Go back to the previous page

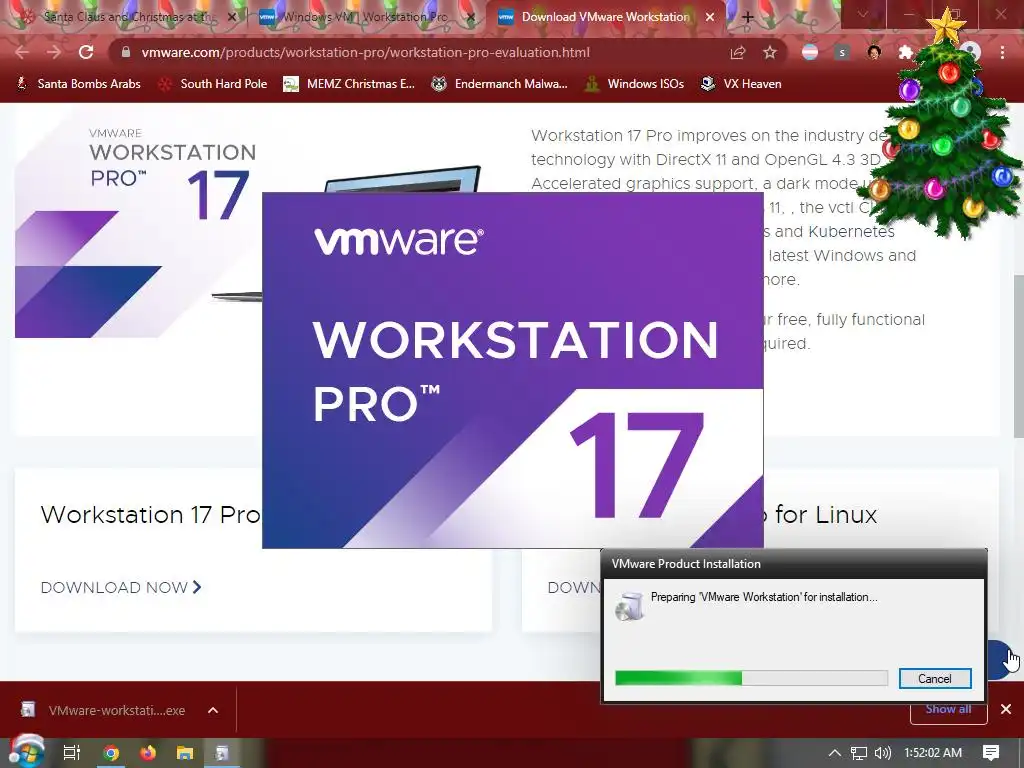click(22, 52)
